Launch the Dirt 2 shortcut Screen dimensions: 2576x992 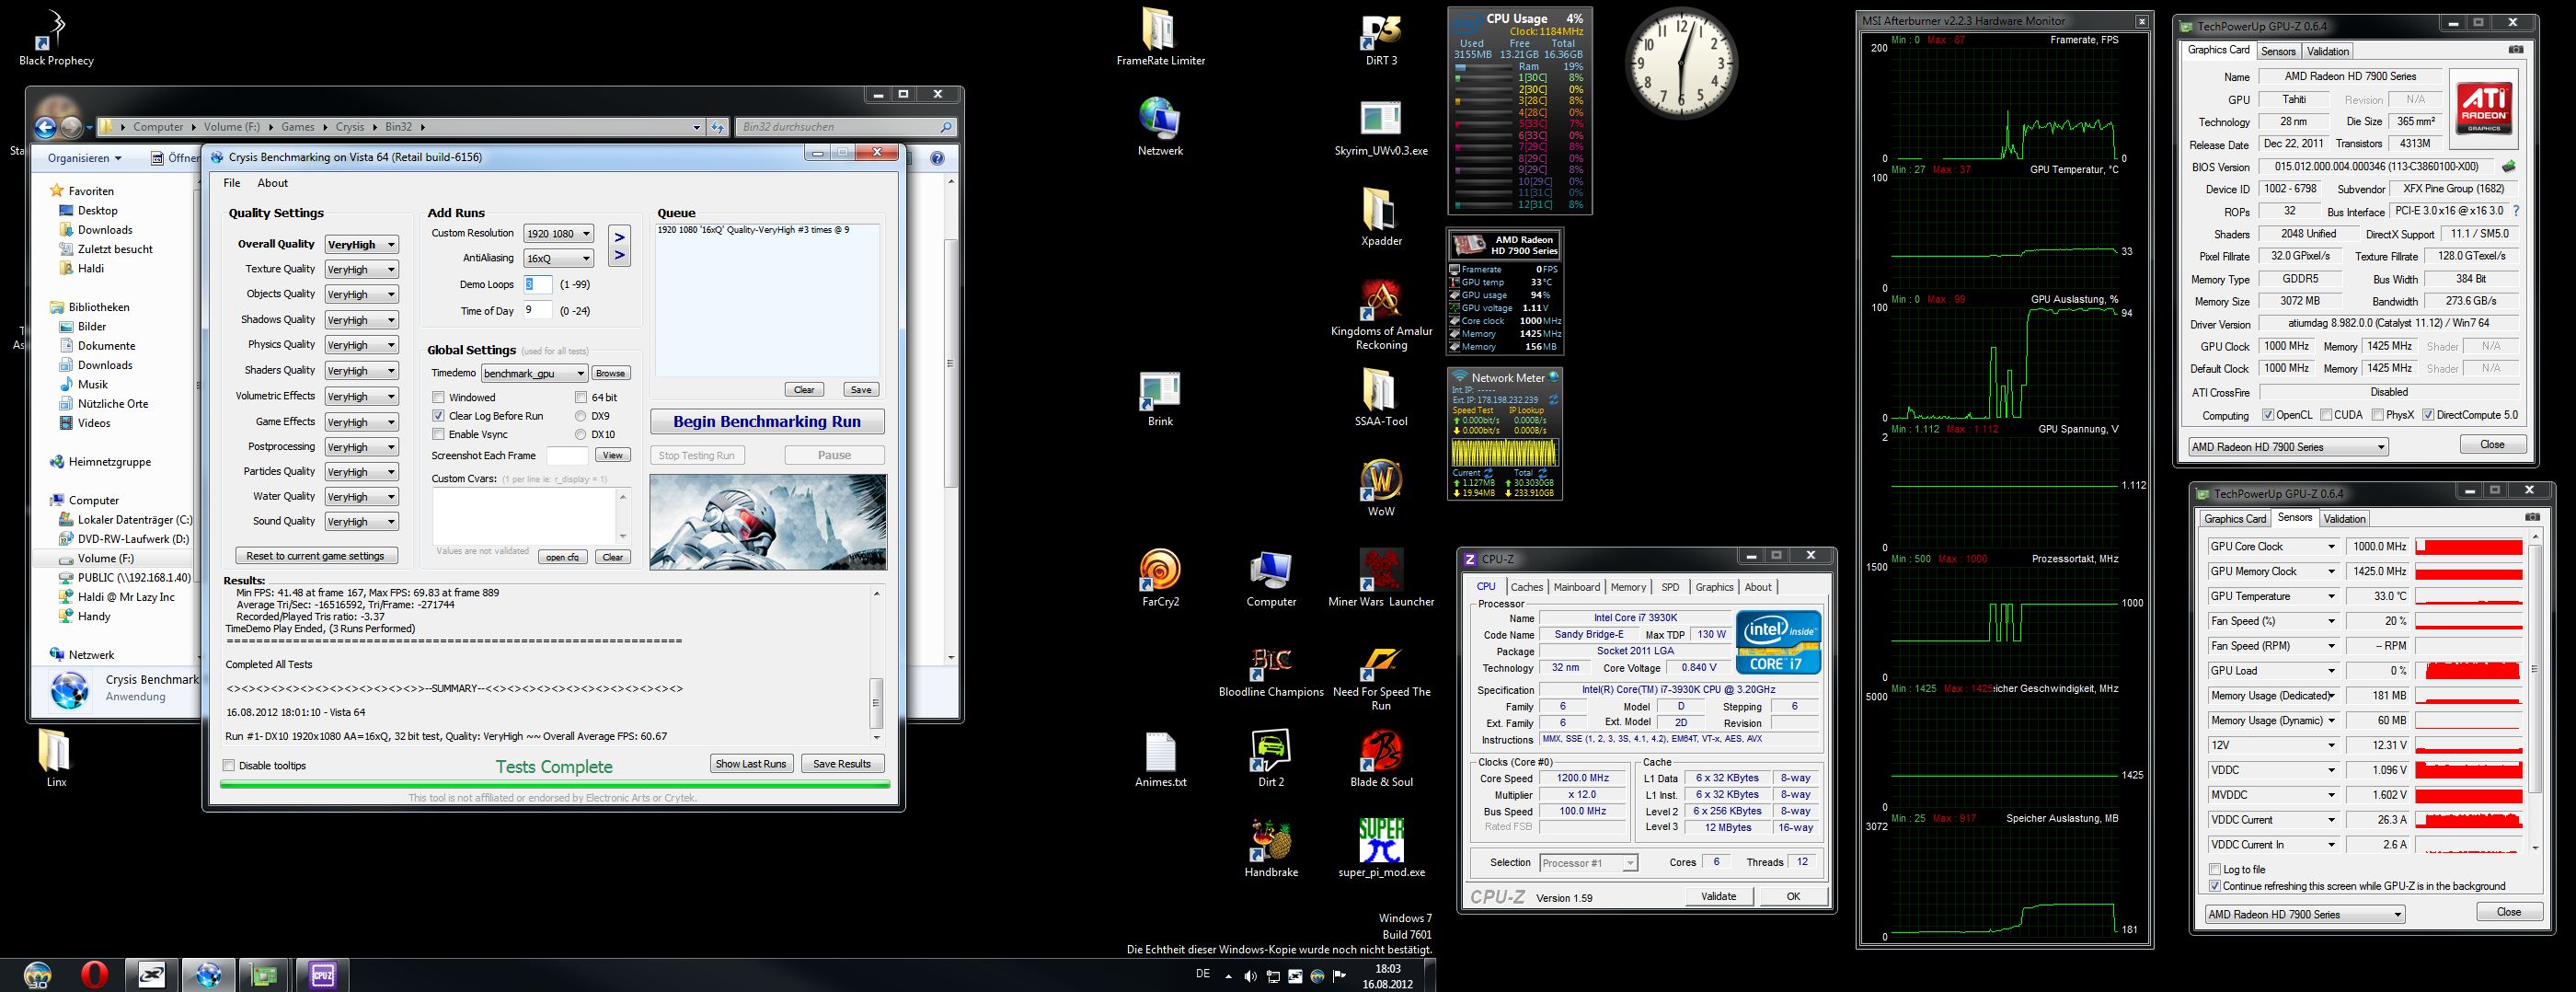(x=1271, y=757)
